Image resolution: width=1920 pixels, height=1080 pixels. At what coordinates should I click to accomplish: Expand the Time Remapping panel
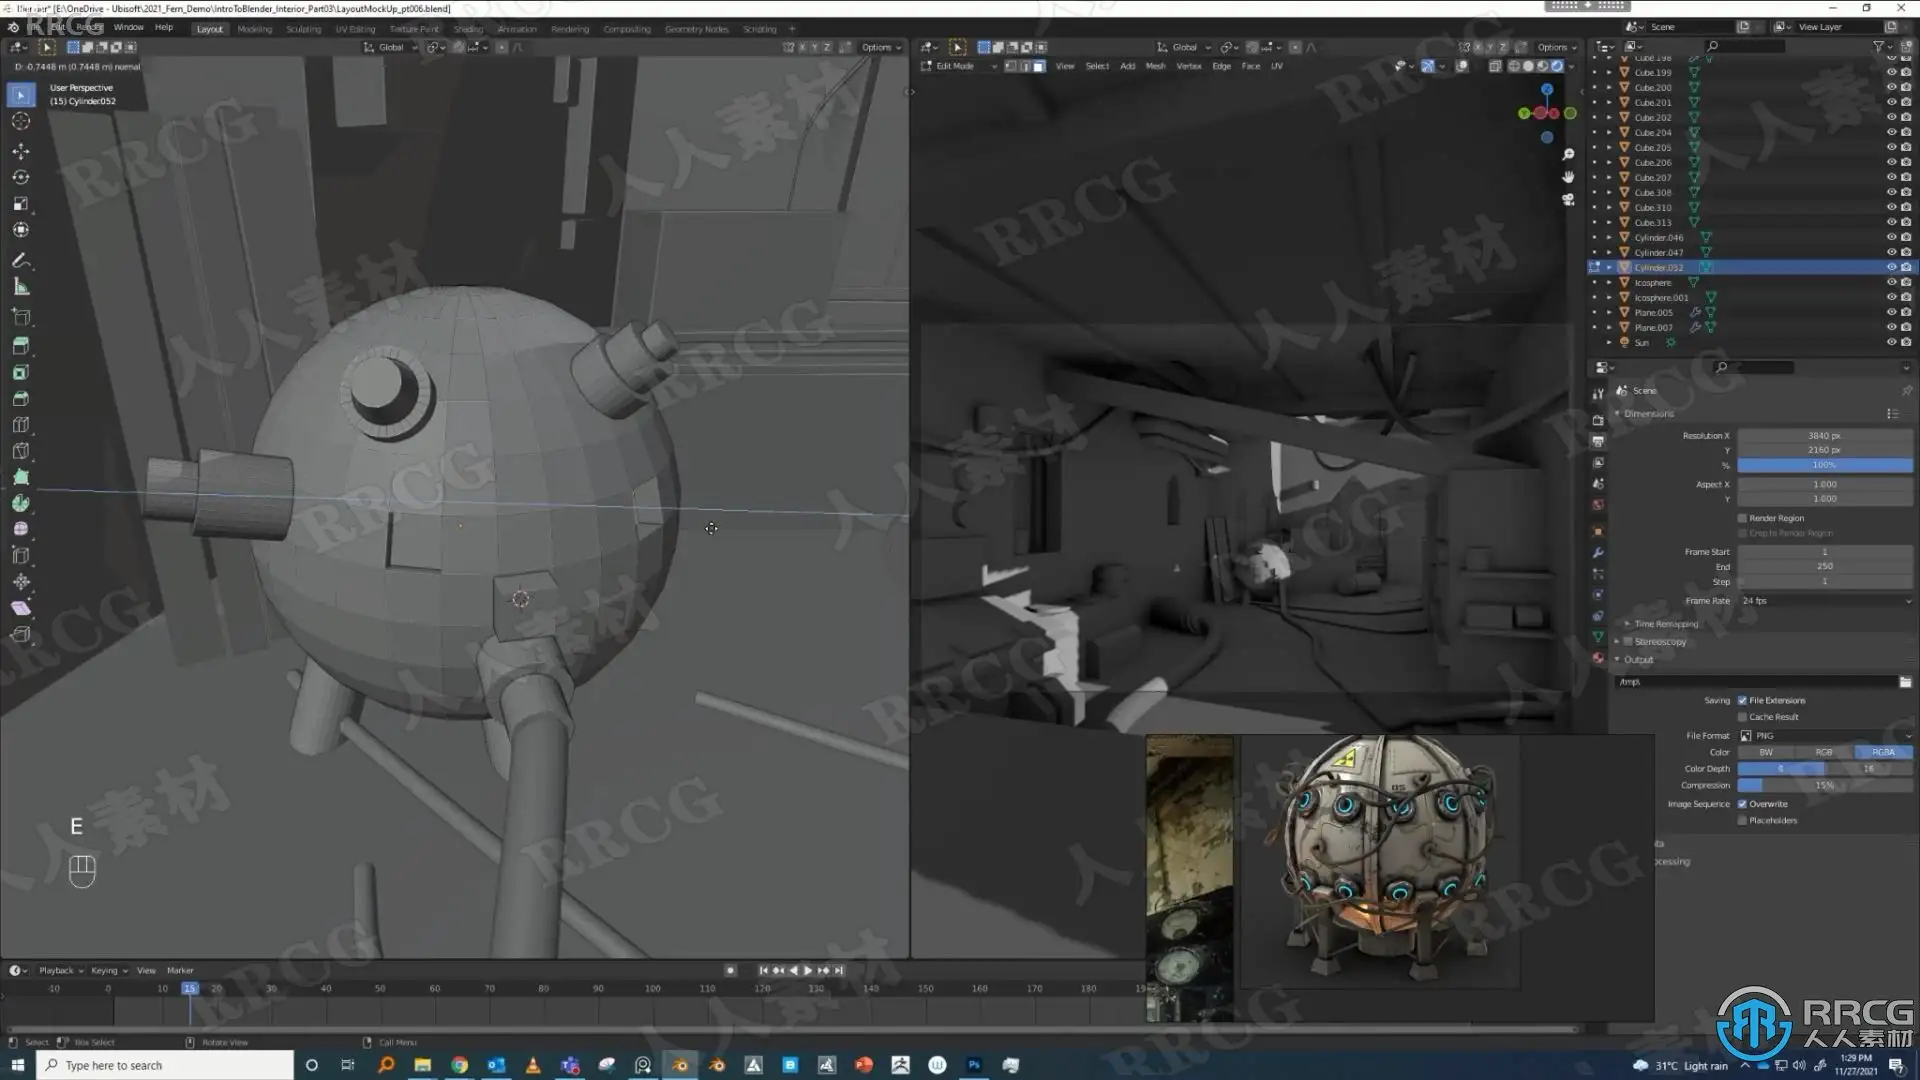[1665, 624]
